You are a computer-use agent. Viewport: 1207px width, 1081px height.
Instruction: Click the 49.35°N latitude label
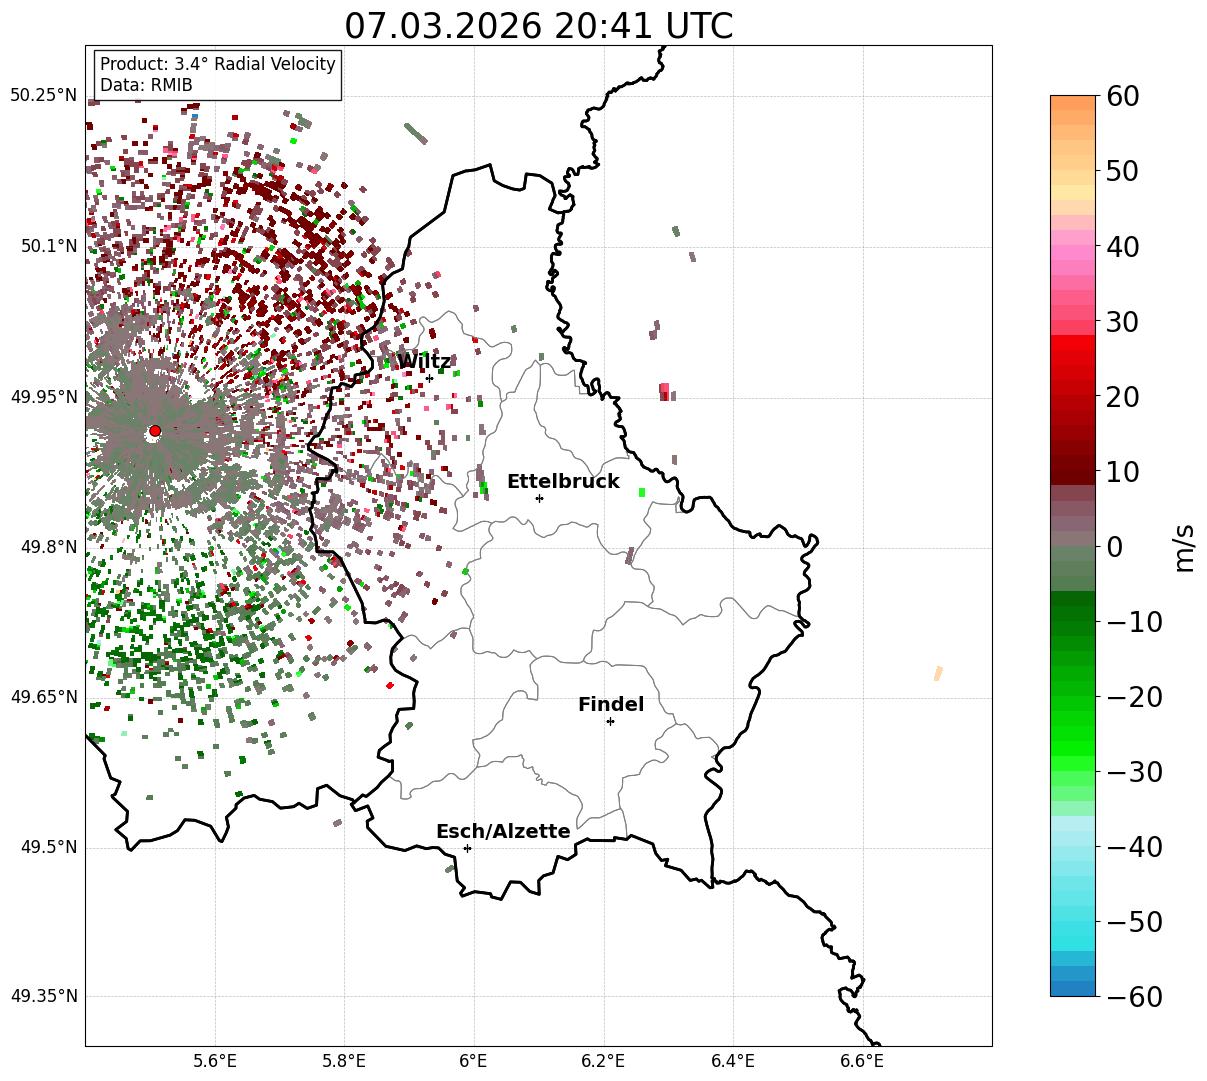(x=44, y=996)
